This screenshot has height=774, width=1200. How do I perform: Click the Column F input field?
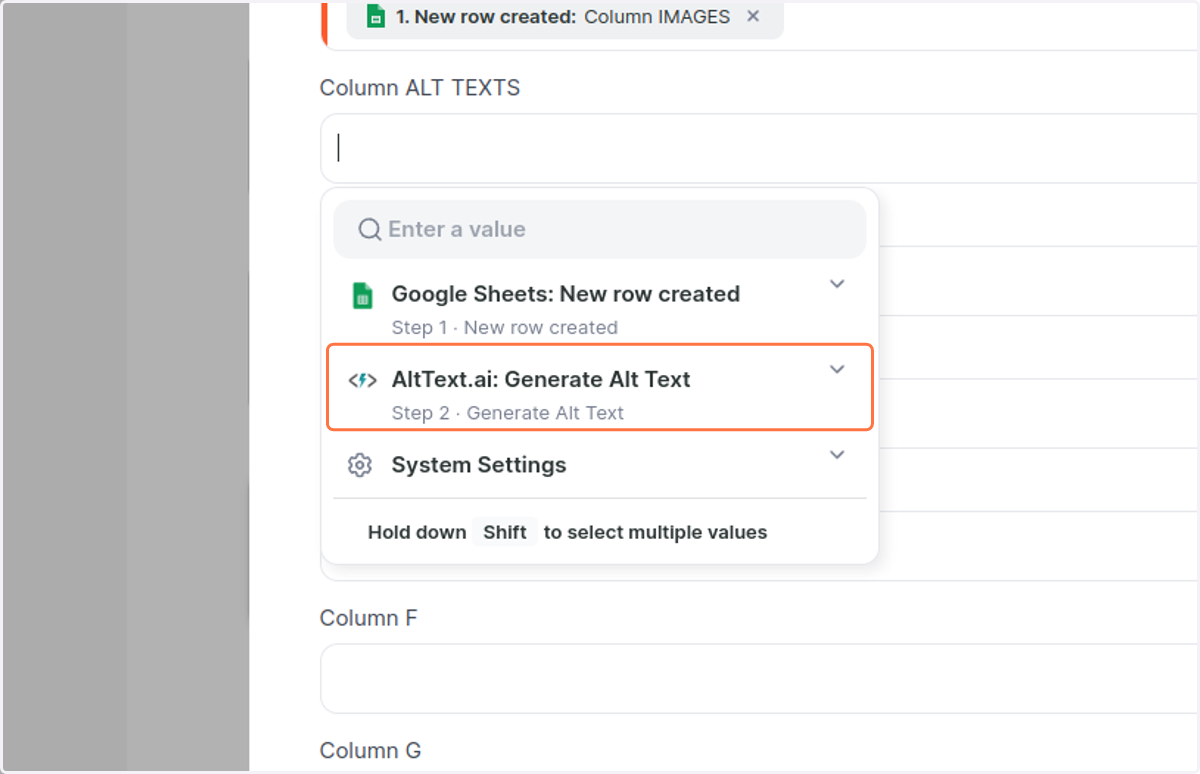[759, 678]
